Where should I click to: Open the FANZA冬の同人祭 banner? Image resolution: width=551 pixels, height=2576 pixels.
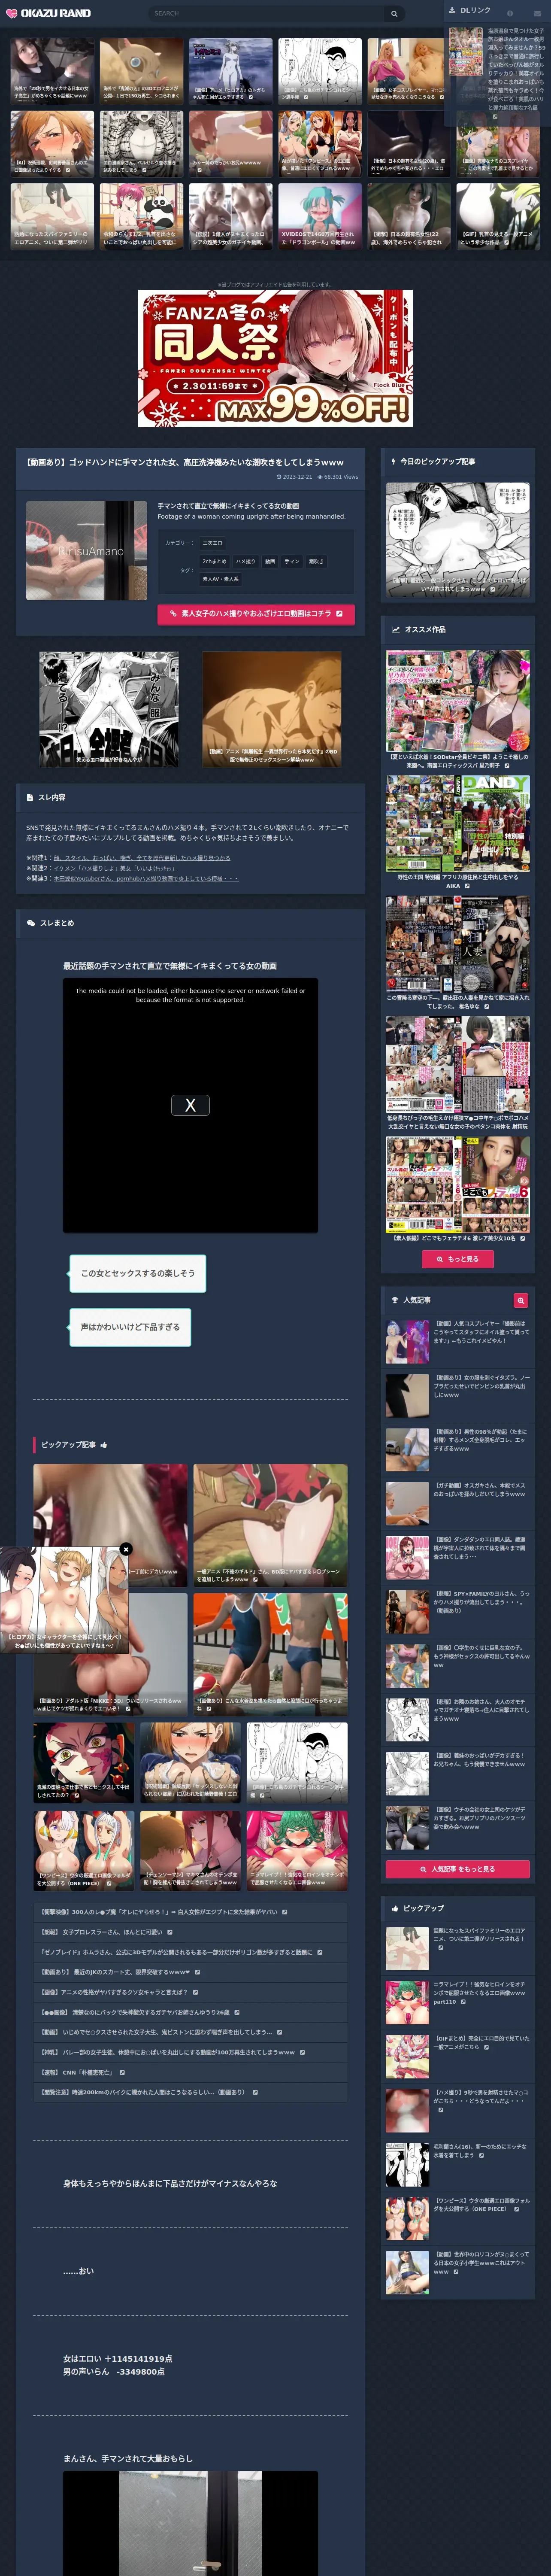point(275,358)
